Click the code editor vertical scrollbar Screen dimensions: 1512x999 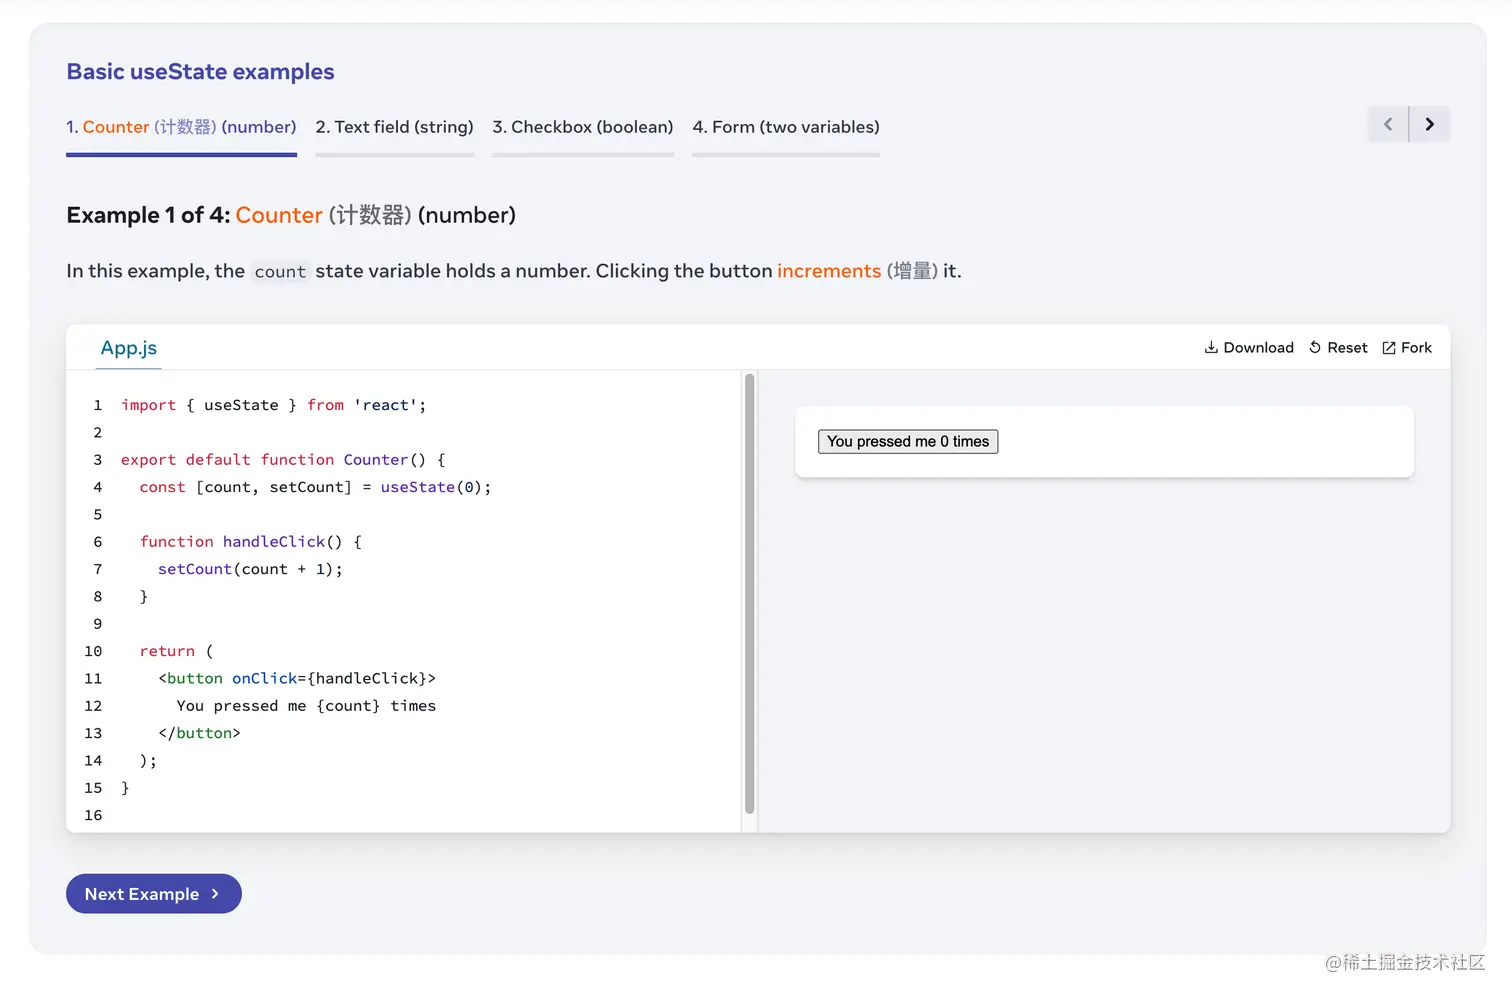[749, 594]
